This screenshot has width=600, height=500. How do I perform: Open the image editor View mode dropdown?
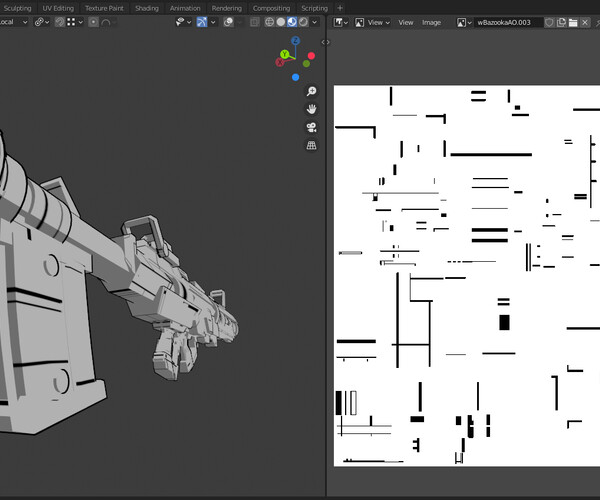372,23
